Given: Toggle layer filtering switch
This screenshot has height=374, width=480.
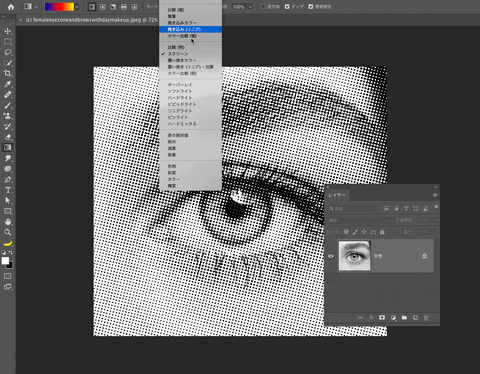Looking at the screenshot, I should pos(436,207).
